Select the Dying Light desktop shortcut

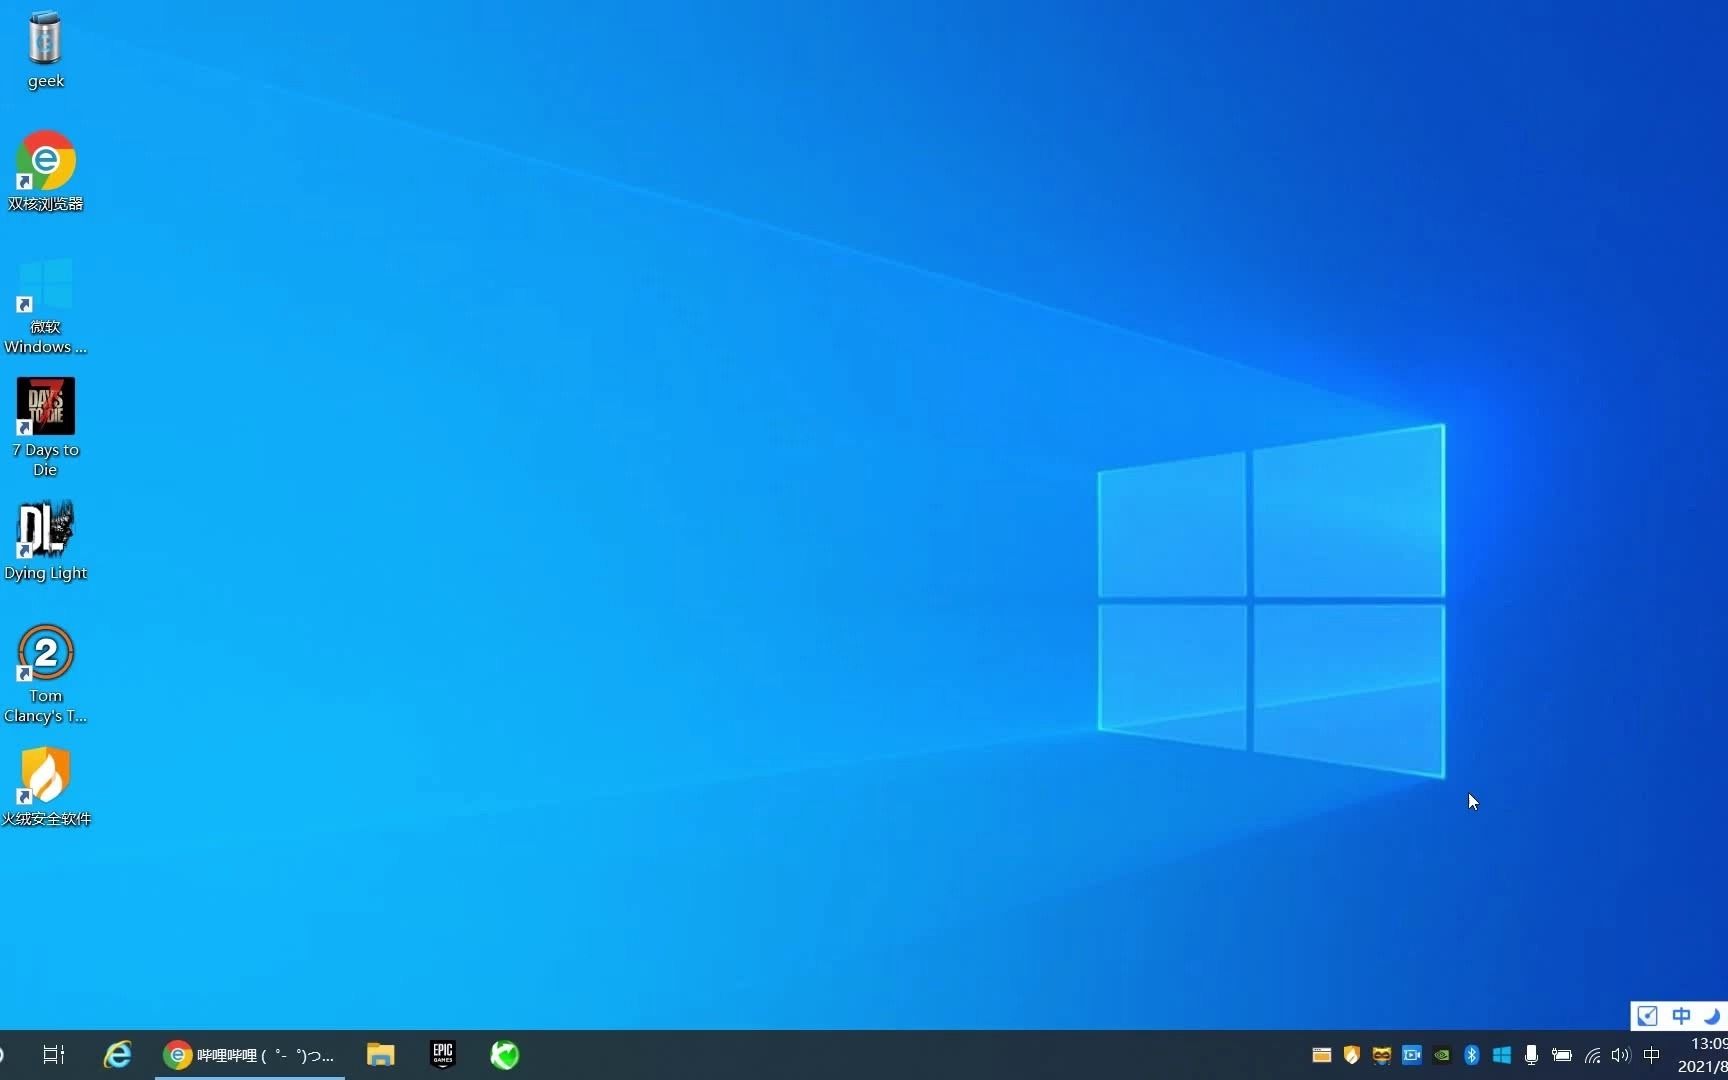click(45, 541)
